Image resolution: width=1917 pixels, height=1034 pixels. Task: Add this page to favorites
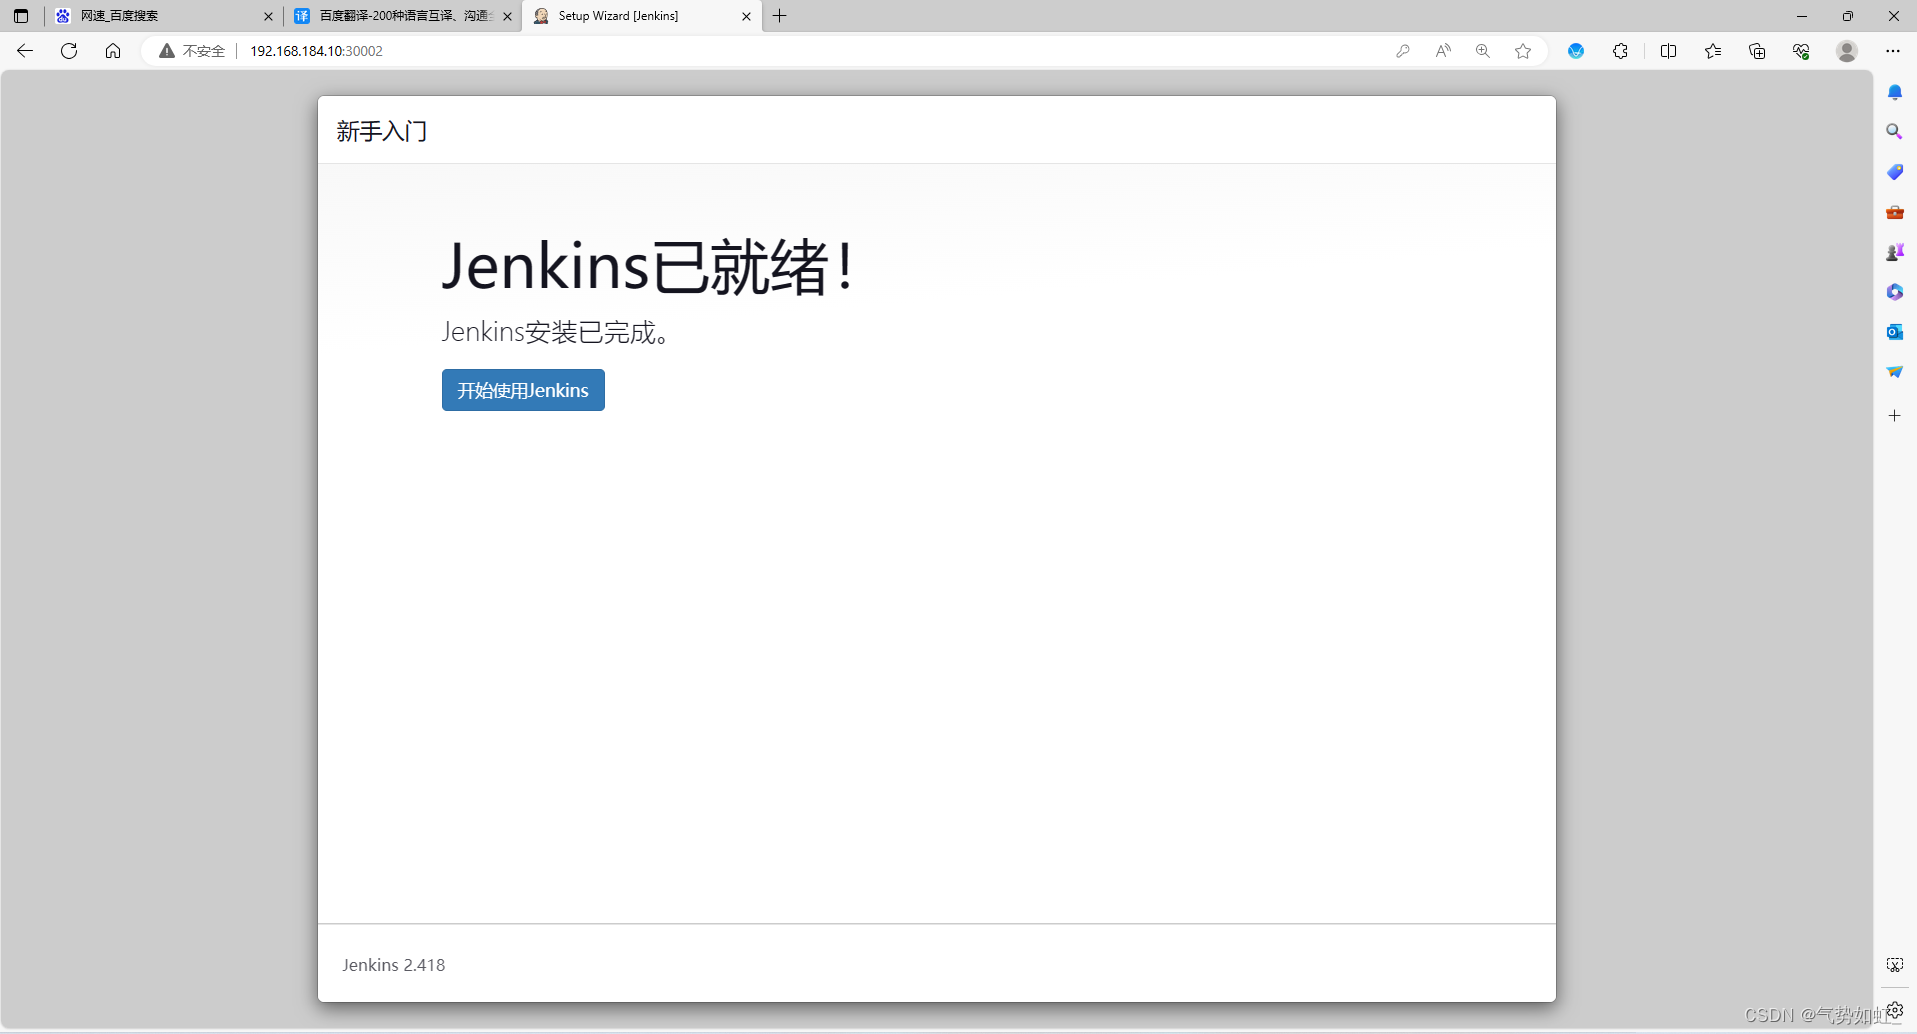click(x=1523, y=51)
